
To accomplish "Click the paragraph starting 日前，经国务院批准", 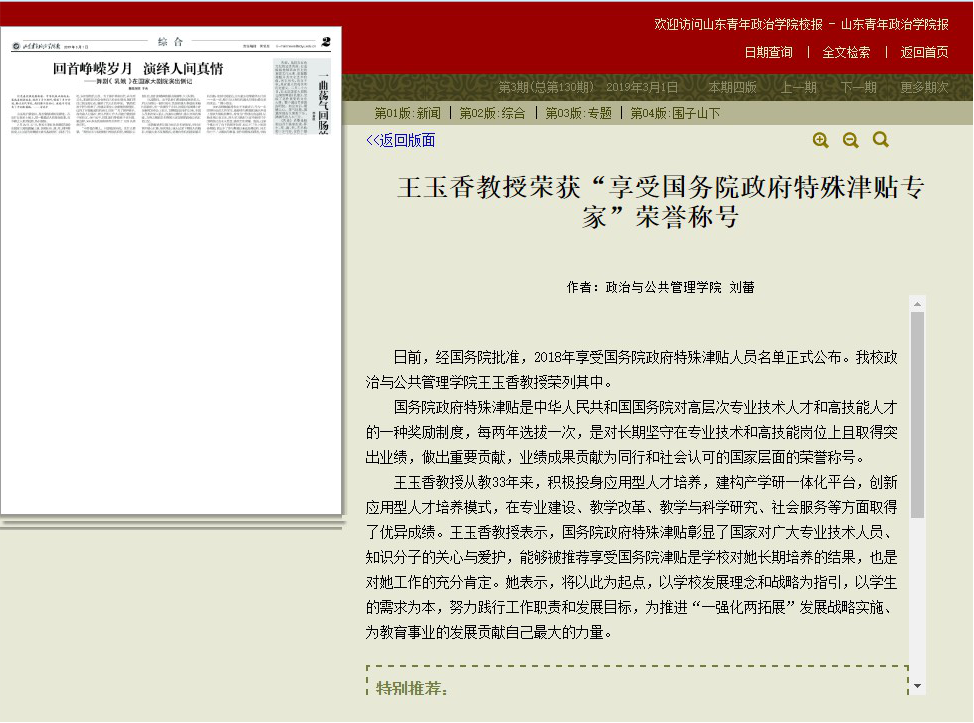I will point(631,370).
